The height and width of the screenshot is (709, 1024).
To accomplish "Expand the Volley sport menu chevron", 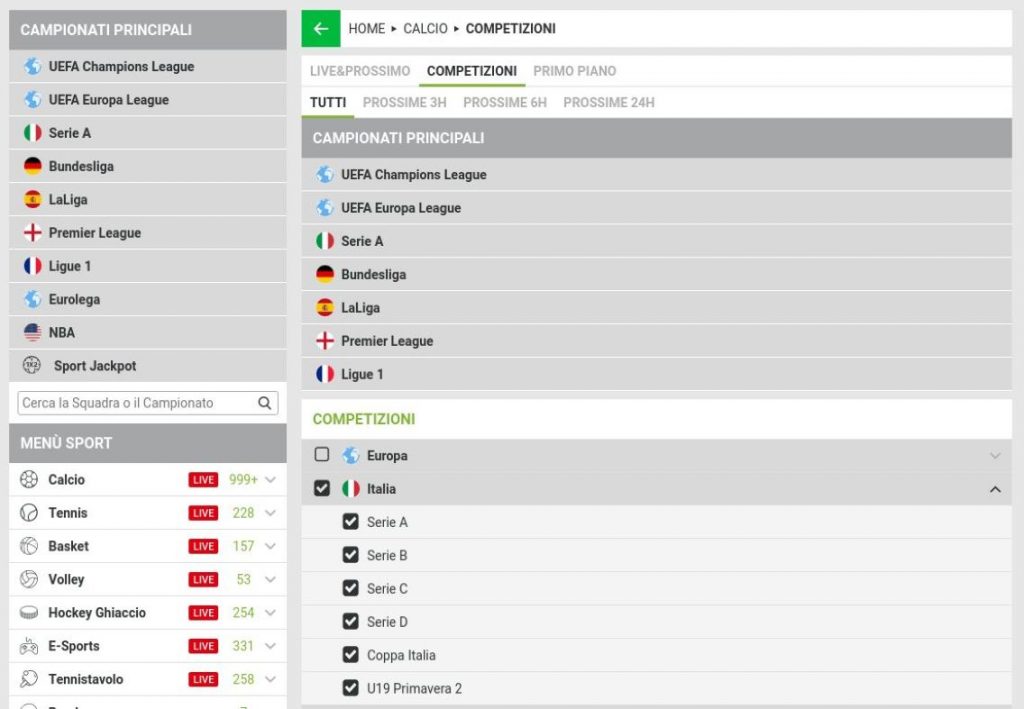I will (x=270, y=580).
